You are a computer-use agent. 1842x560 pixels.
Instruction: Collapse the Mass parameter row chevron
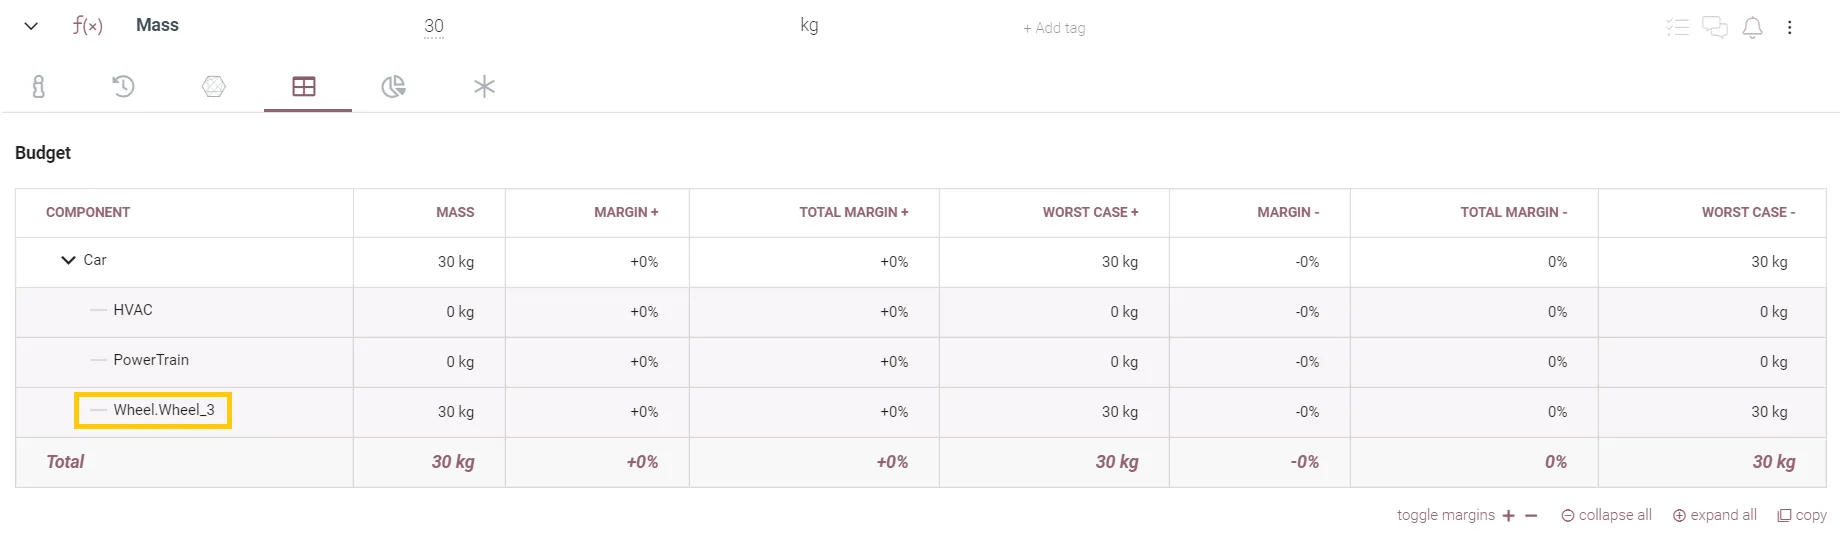[31, 27]
